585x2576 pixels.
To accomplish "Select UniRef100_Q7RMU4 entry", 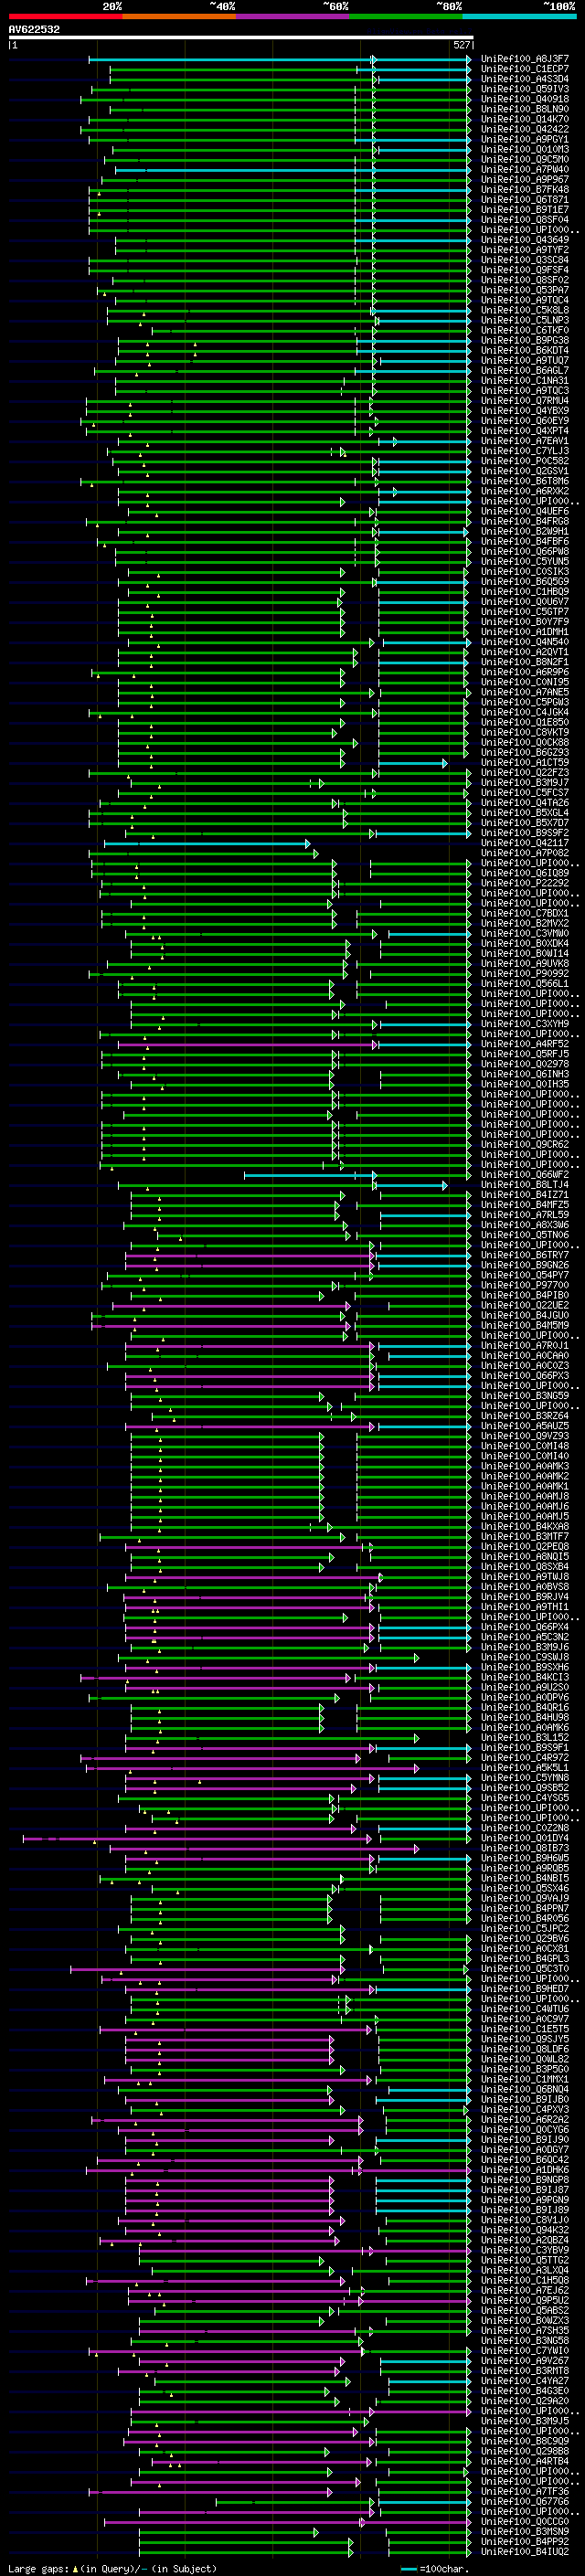I will pos(525,400).
